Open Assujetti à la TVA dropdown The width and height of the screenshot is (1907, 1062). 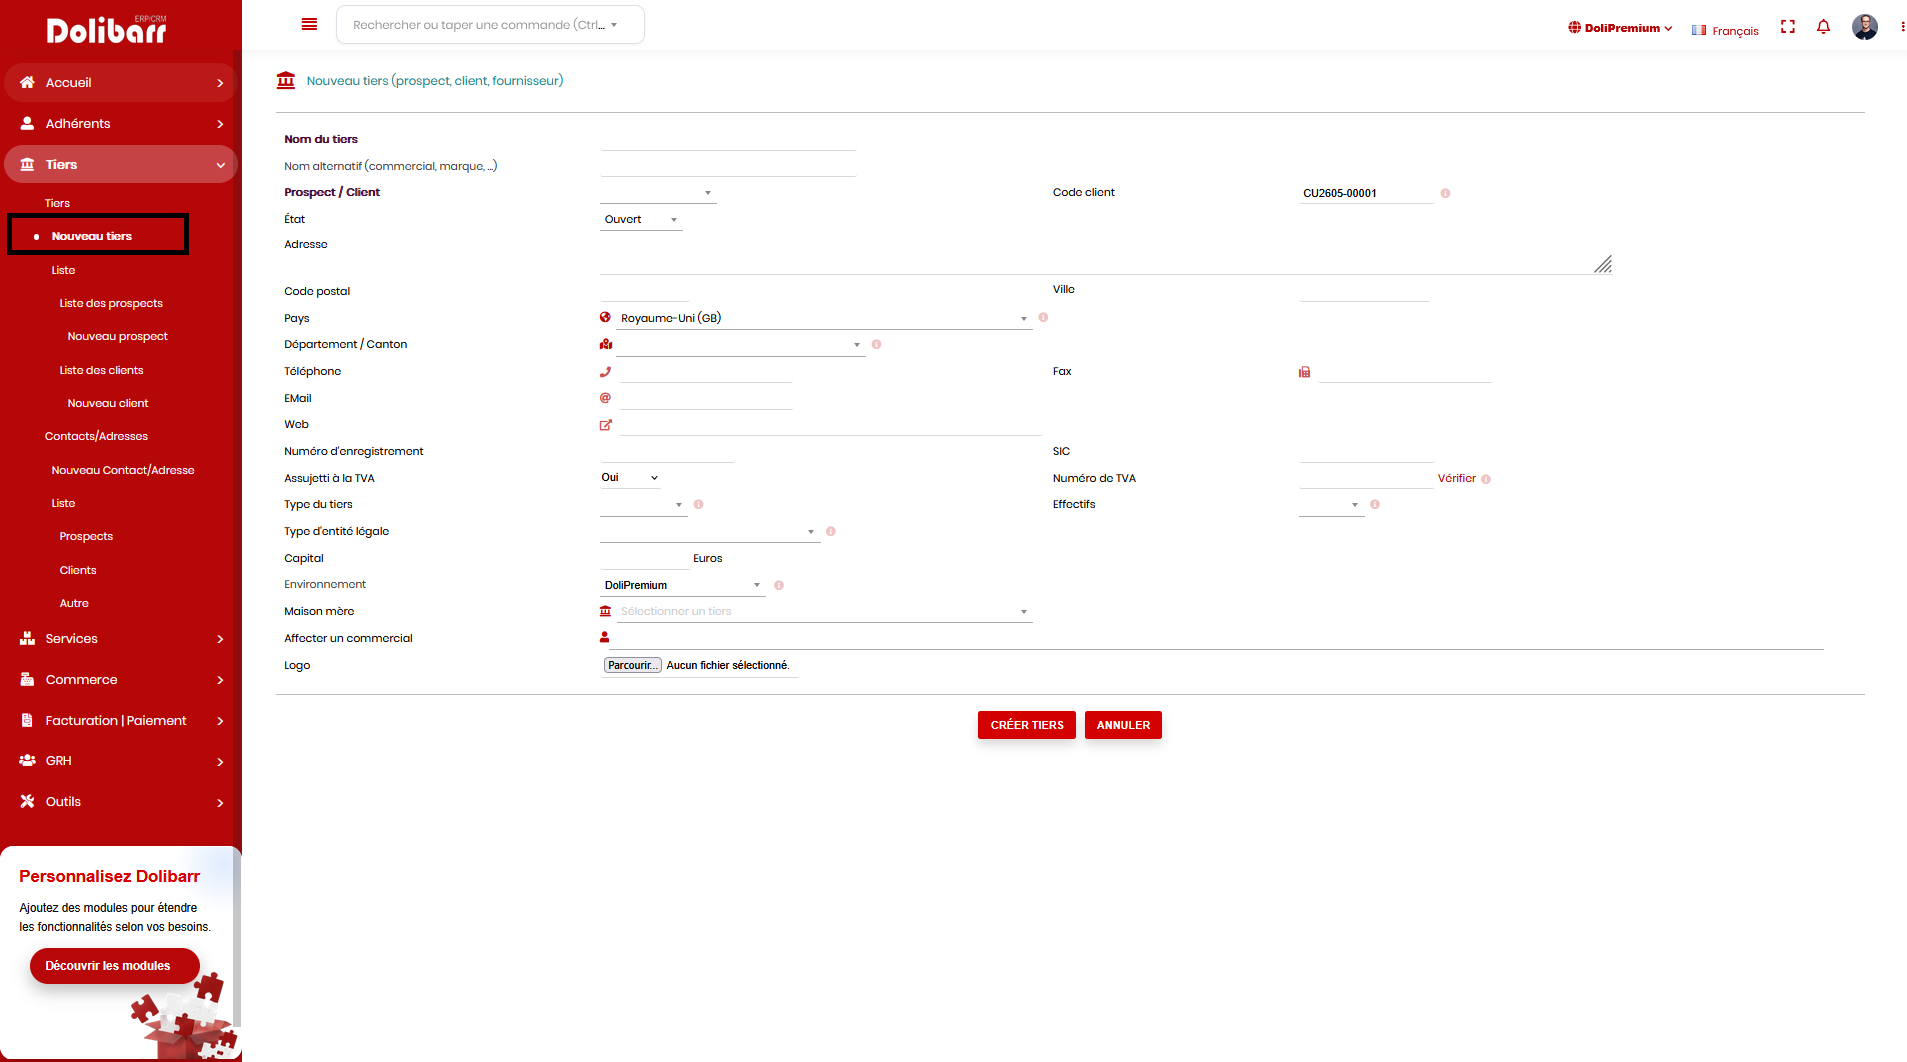pyautogui.click(x=630, y=477)
